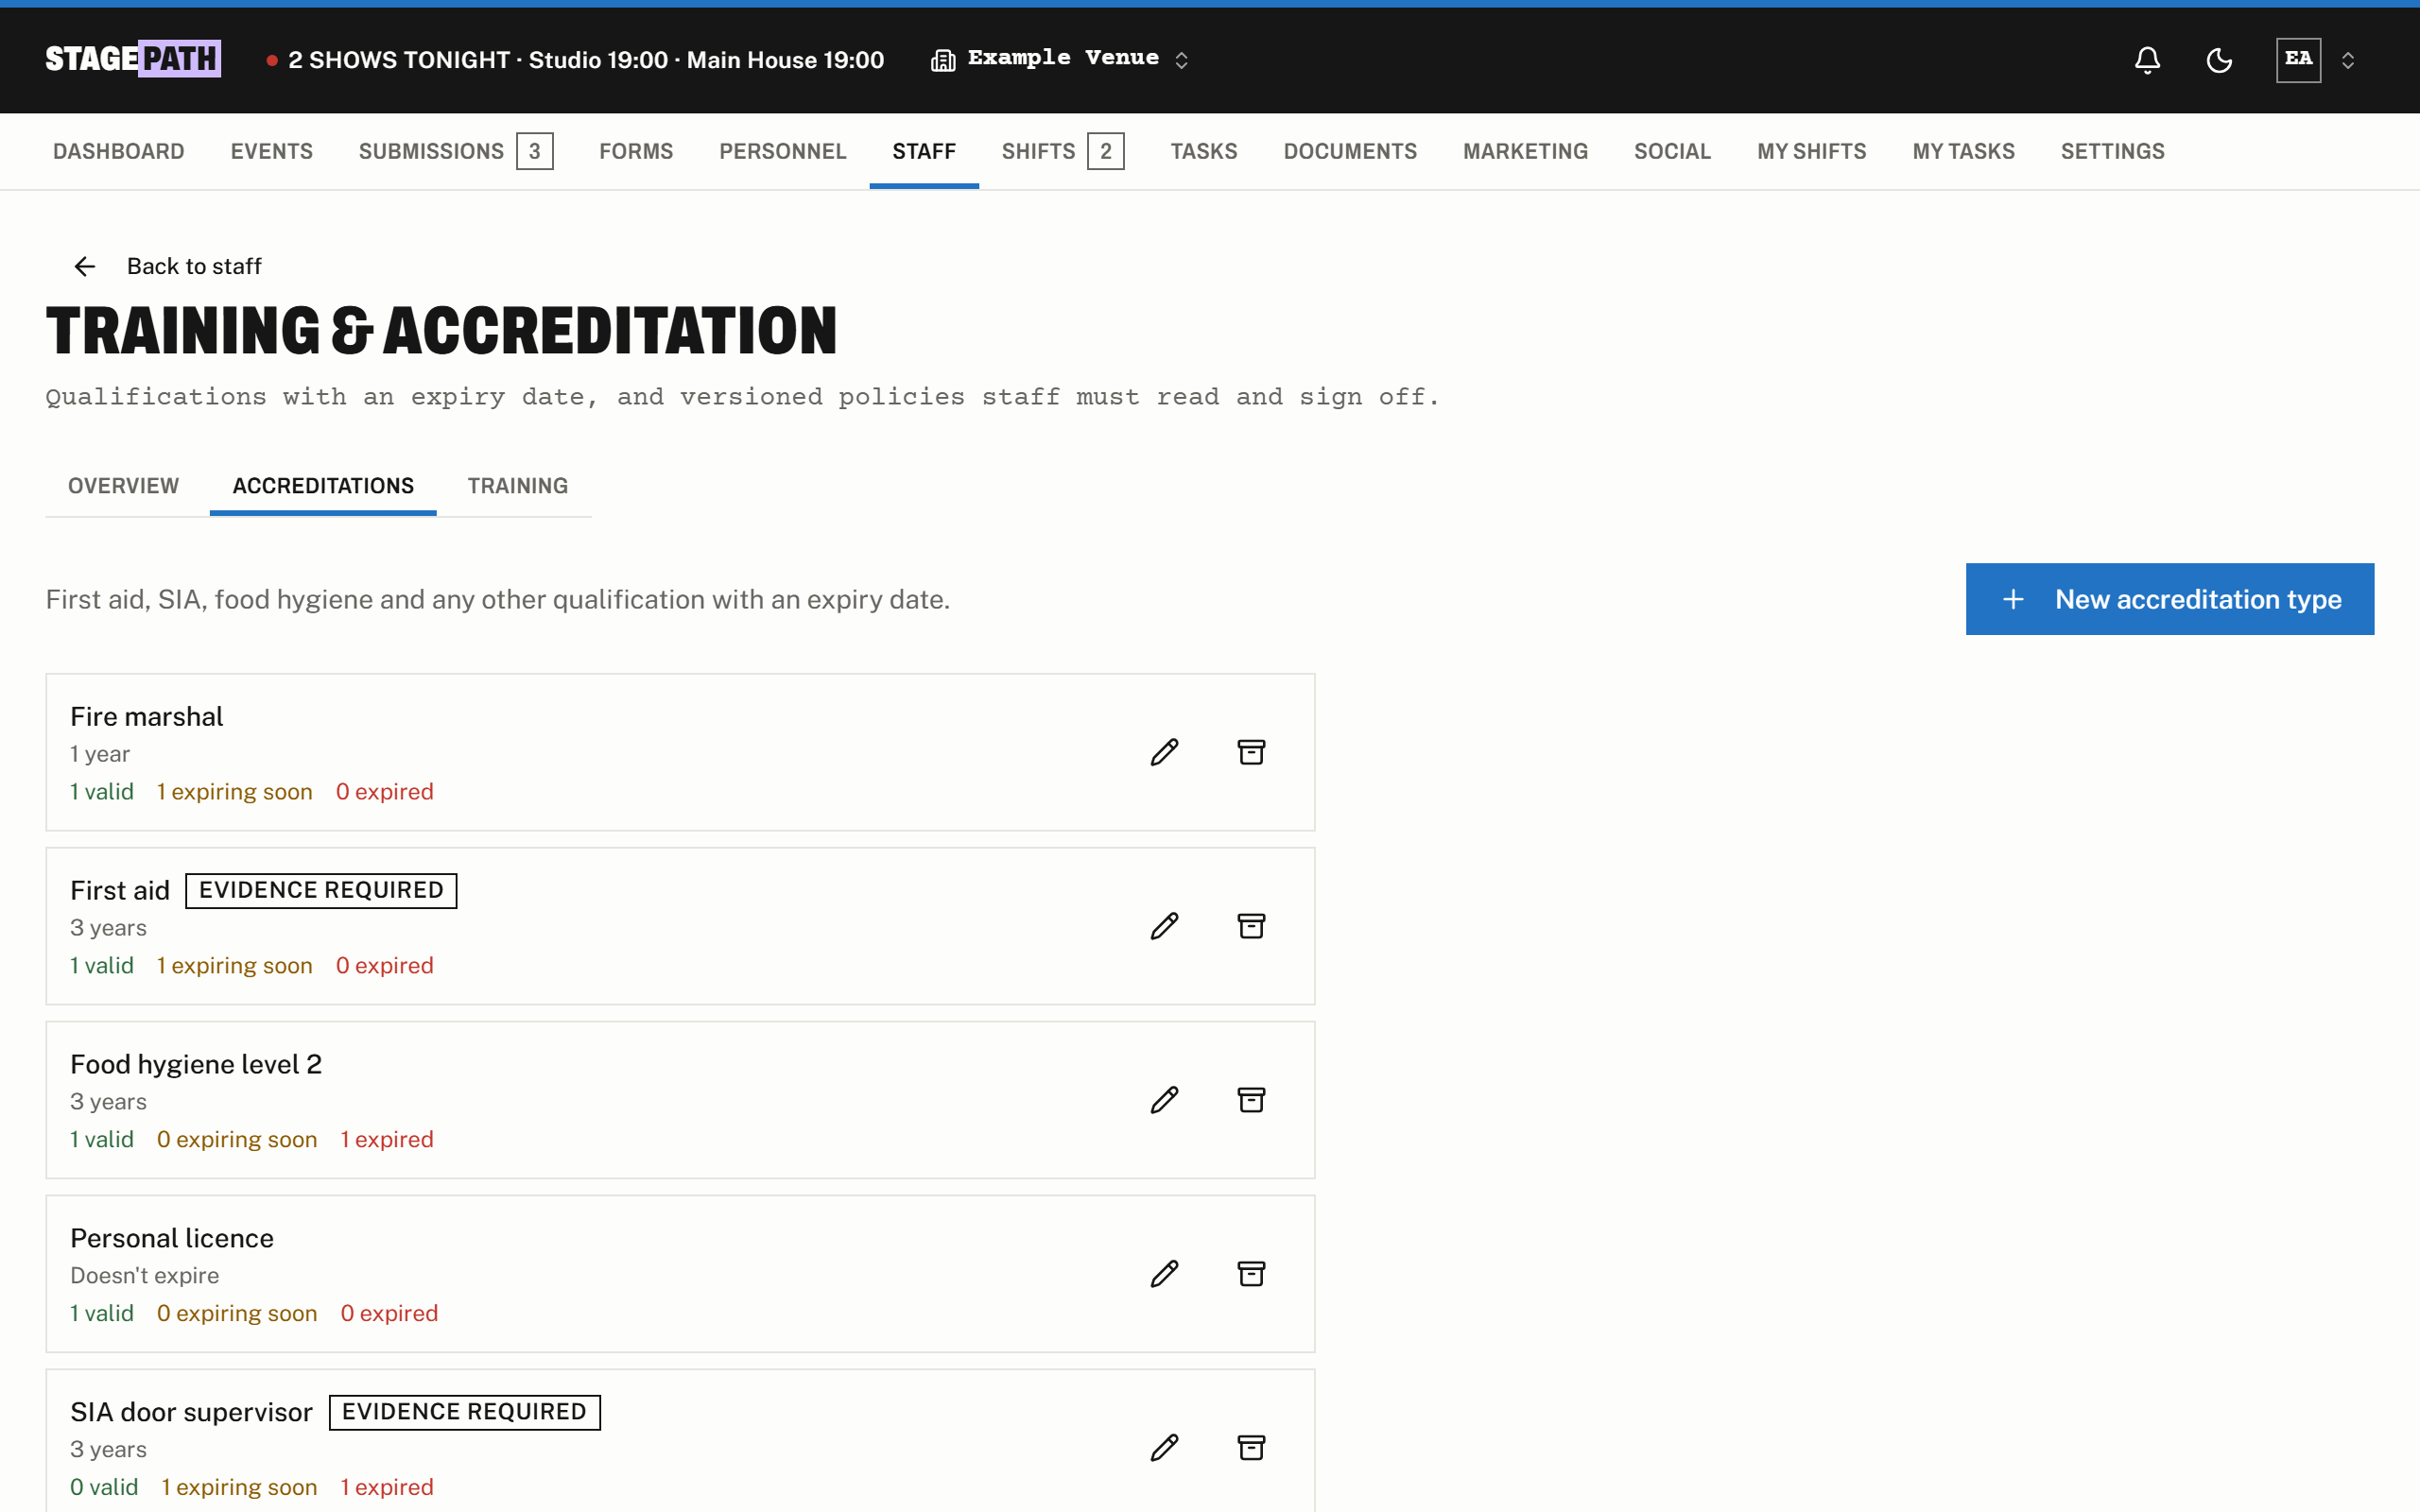Click First aid '1 expiring soon' count
The image size is (2420, 1512).
tap(235, 965)
